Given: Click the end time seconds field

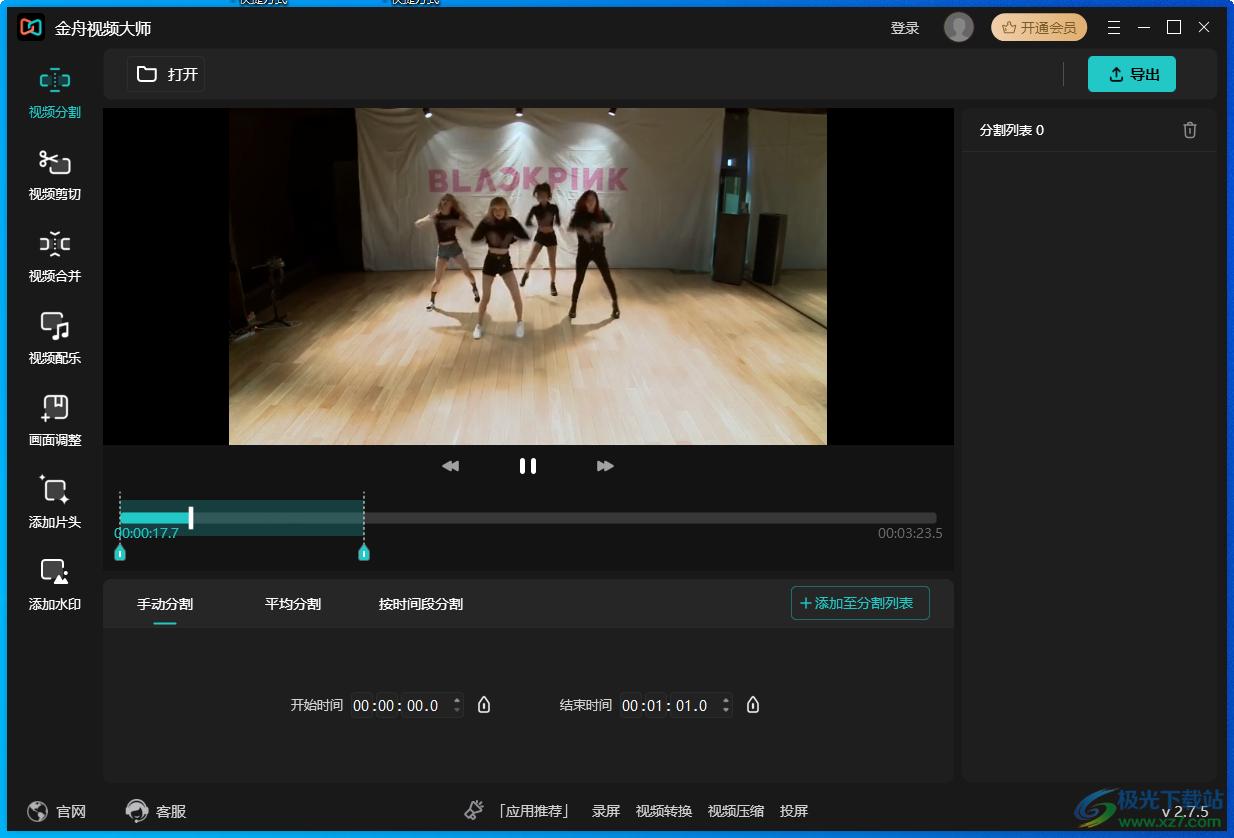Looking at the screenshot, I should (x=692, y=705).
